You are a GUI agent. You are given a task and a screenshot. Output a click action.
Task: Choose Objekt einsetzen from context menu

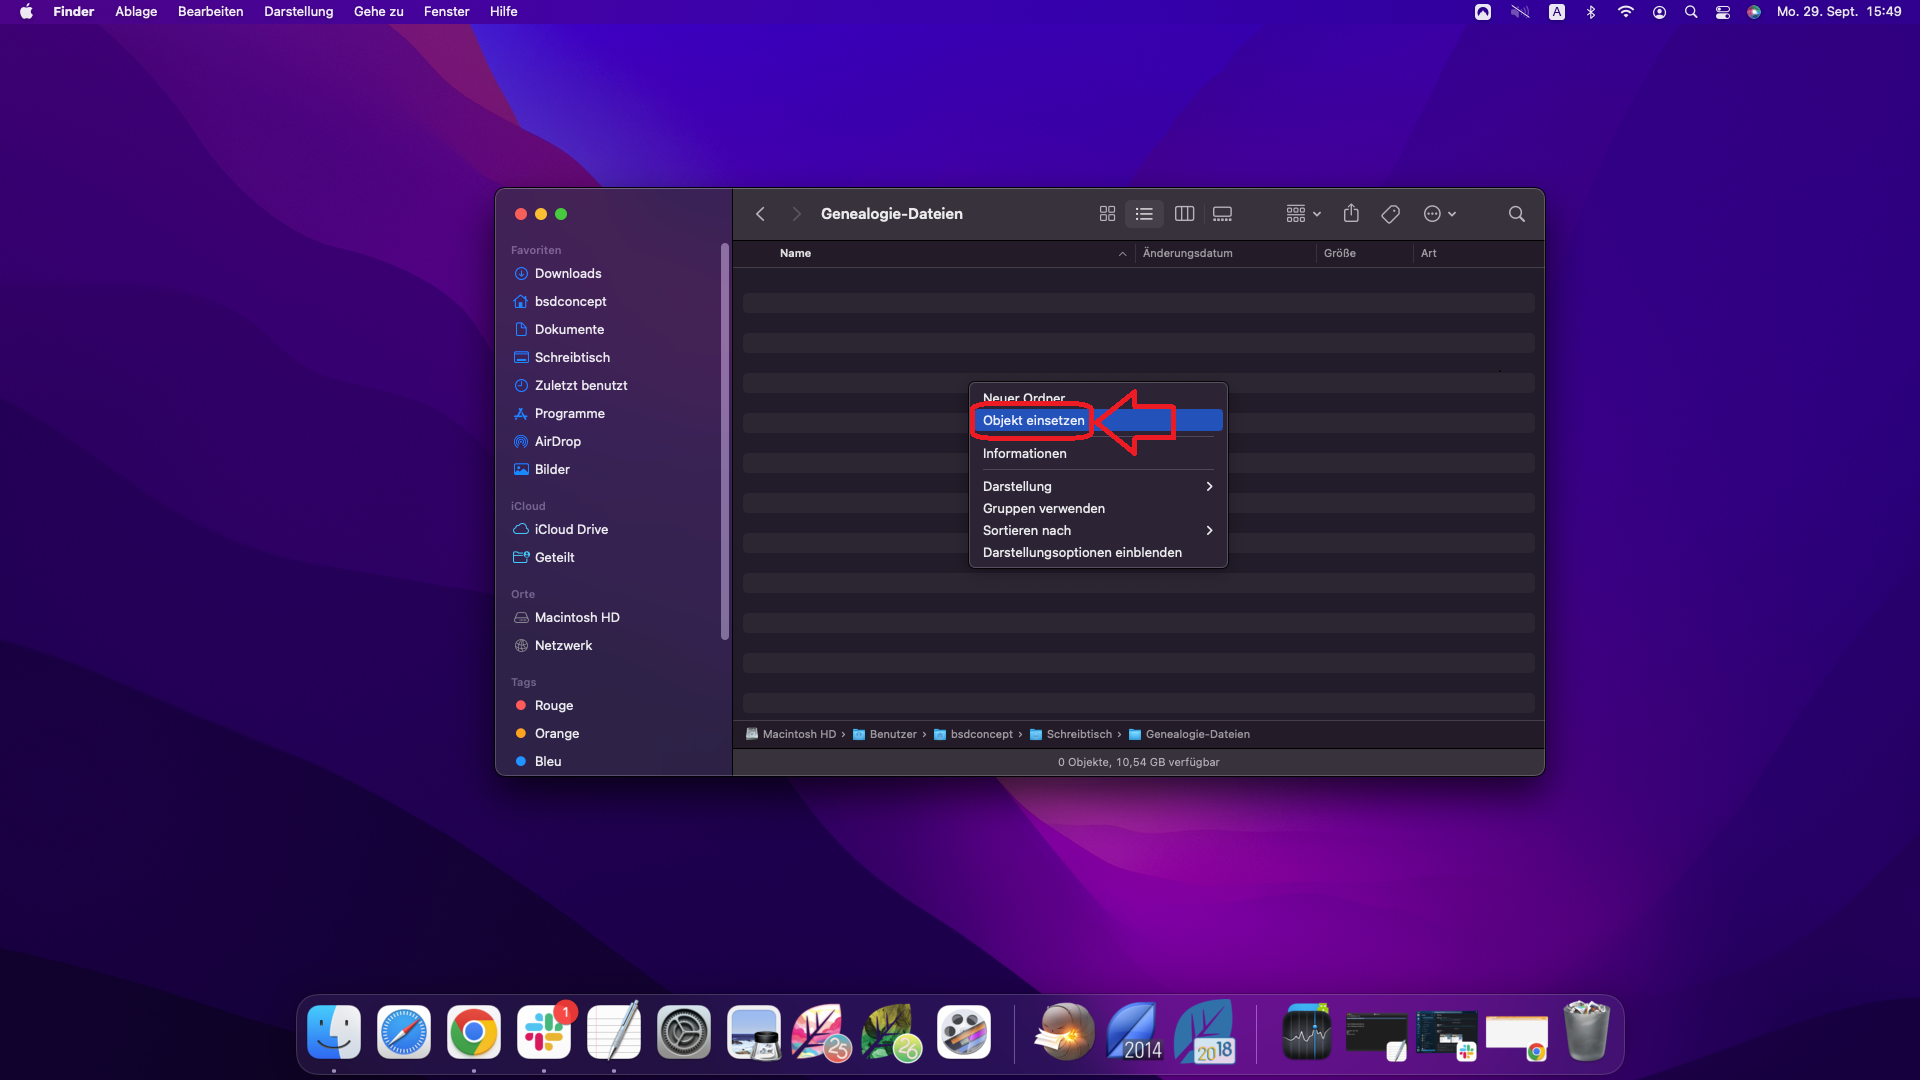pos(1033,421)
